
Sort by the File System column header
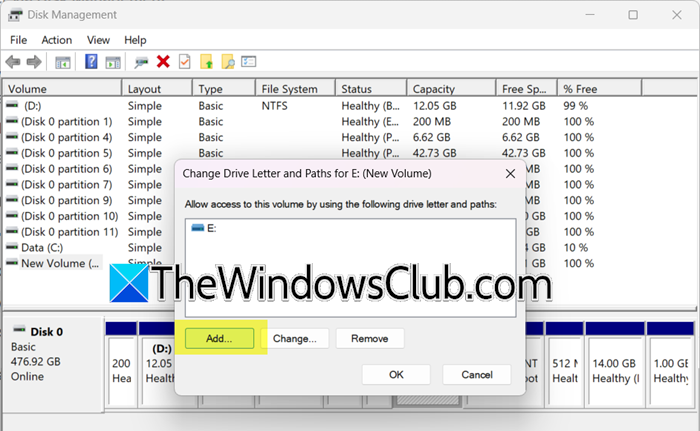click(x=296, y=89)
